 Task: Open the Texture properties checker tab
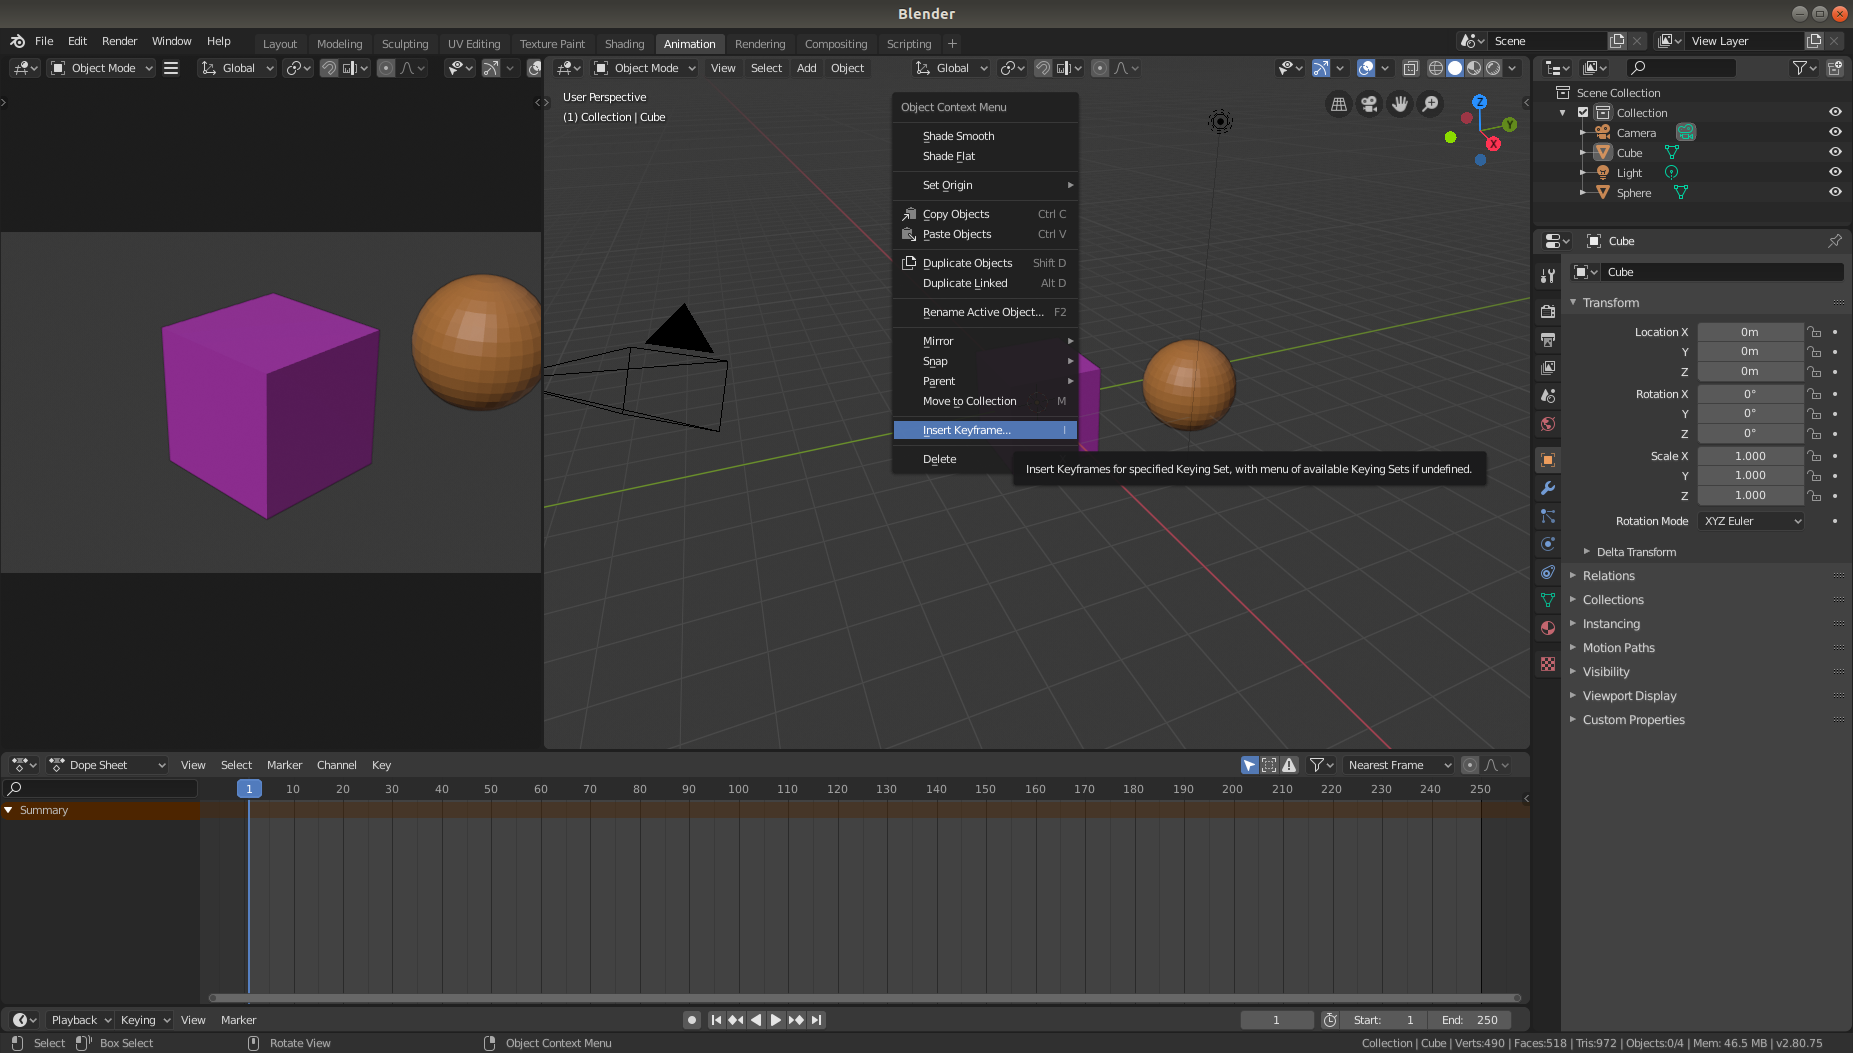click(1548, 664)
